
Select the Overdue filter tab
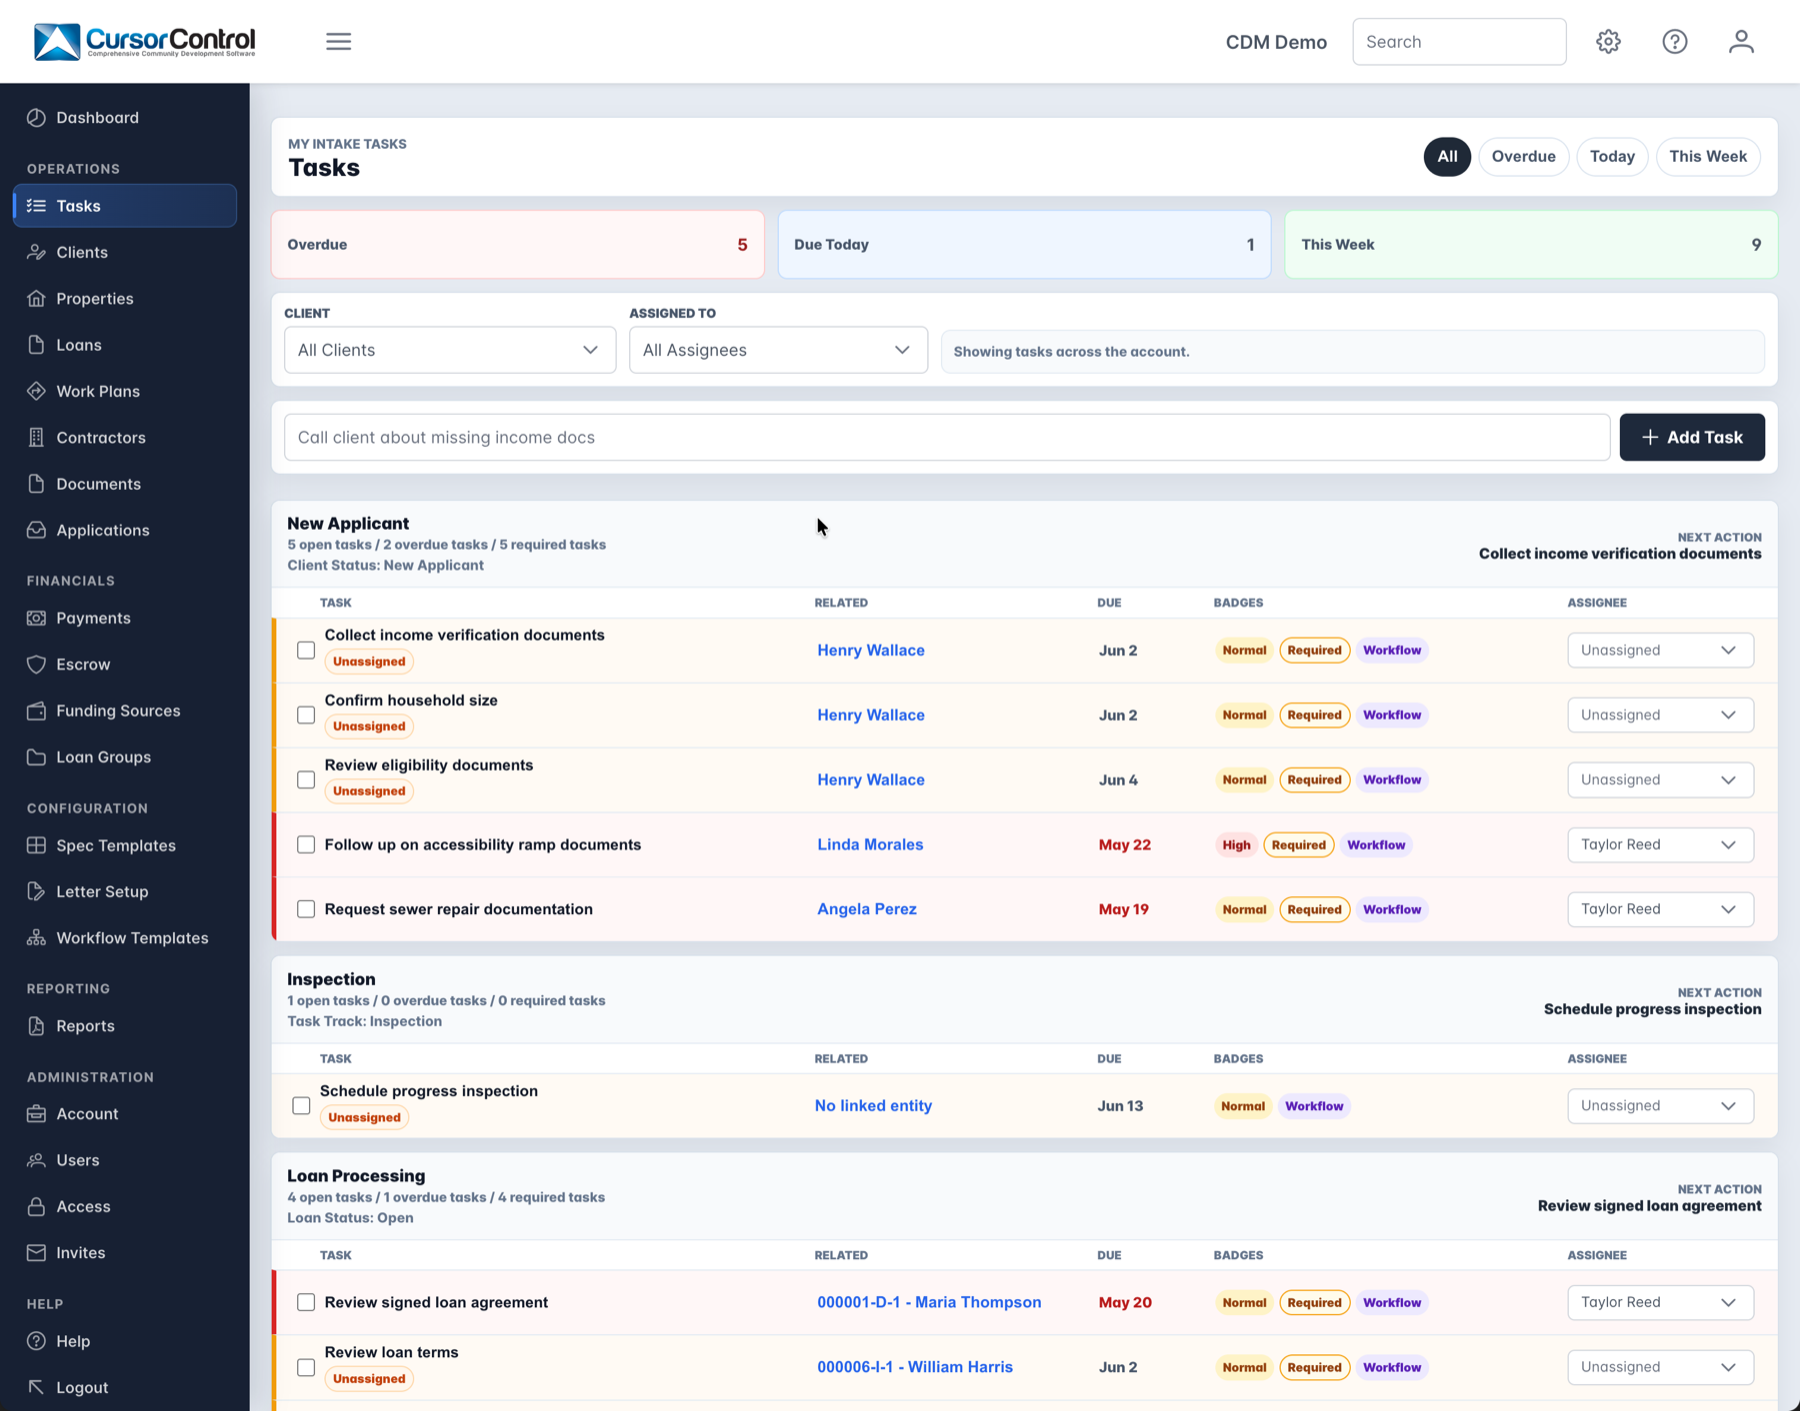pos(1523,156)
